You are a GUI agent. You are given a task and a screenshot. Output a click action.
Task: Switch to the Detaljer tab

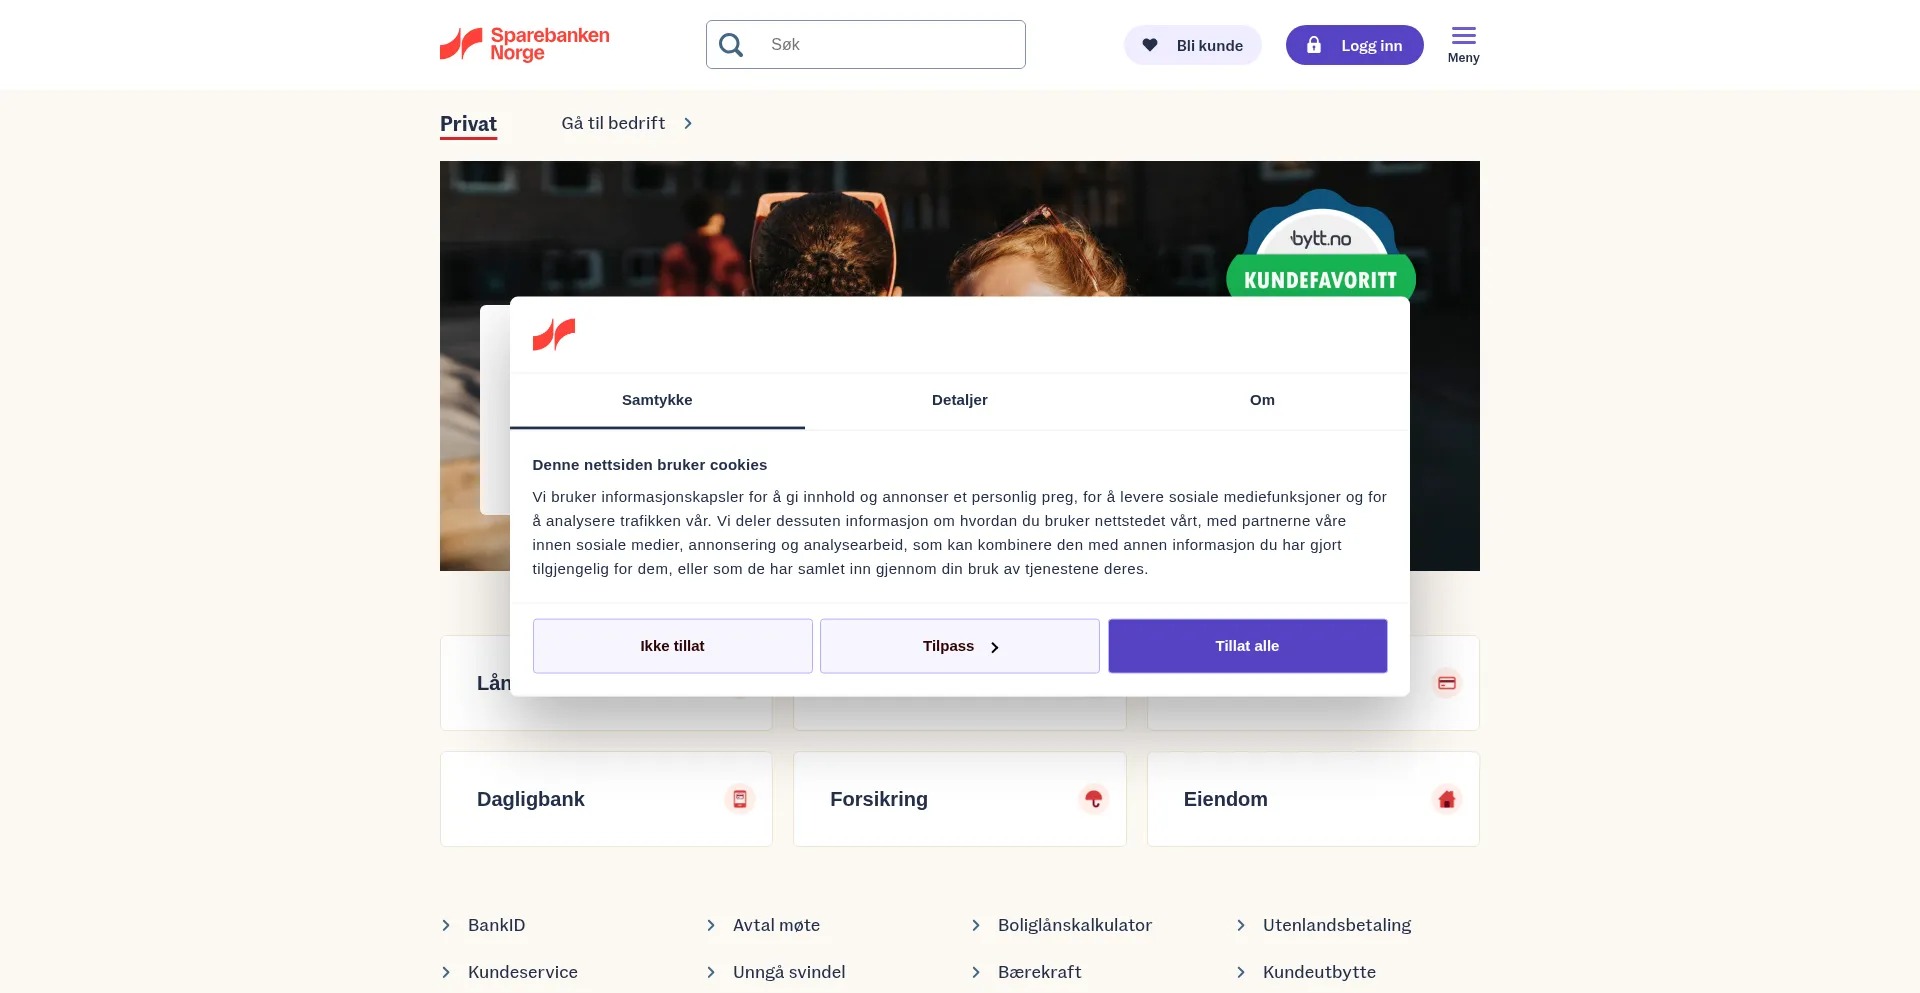[960, 400]
